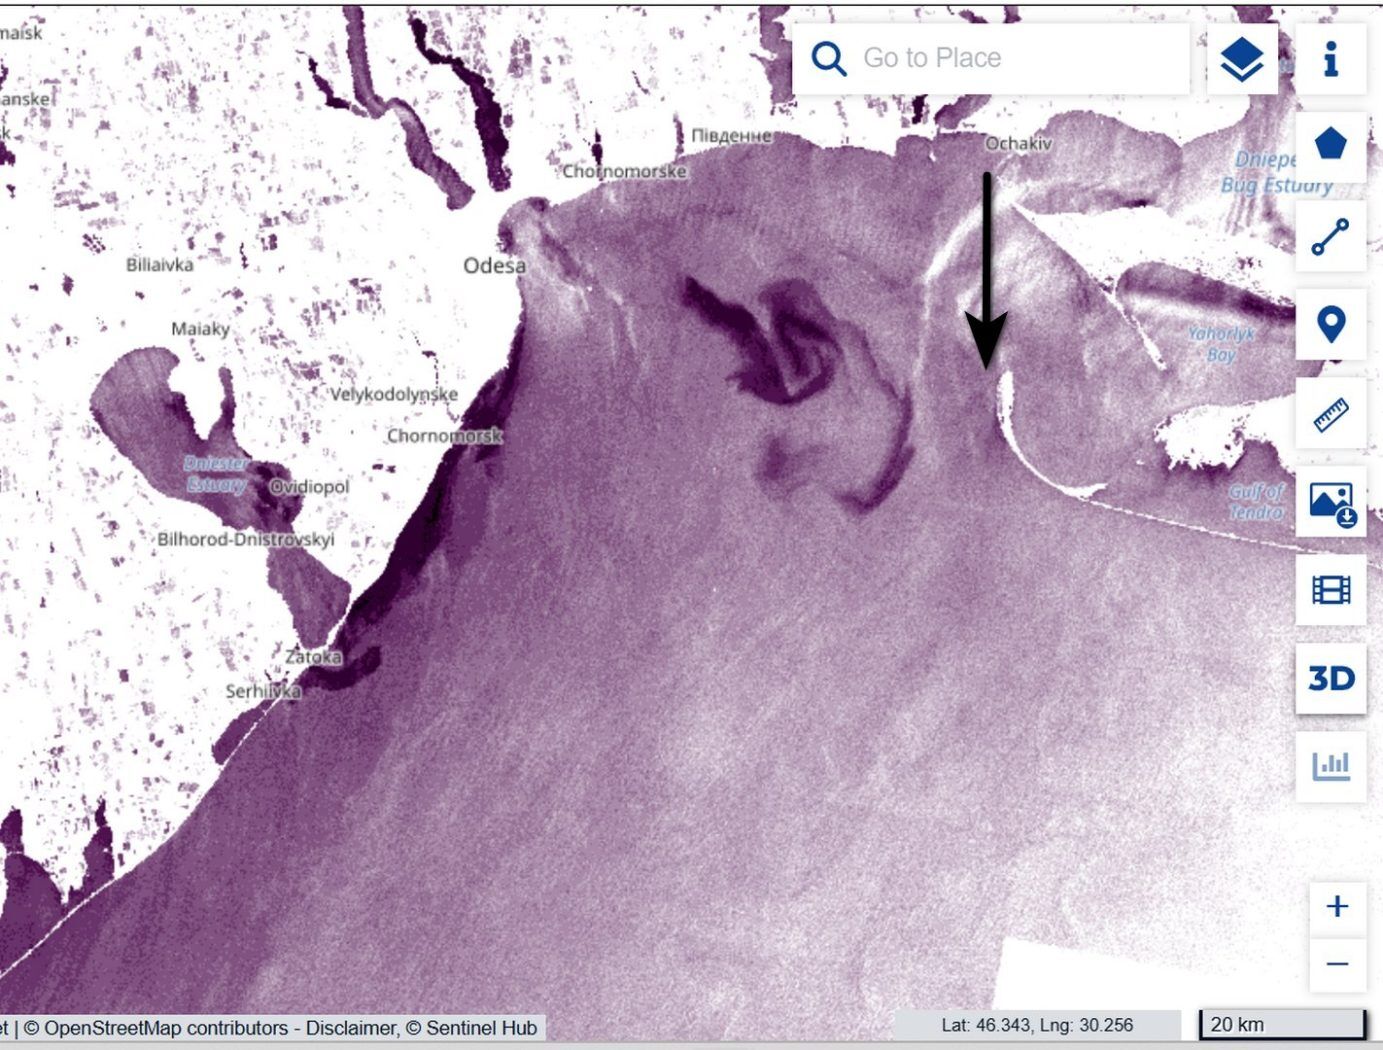This screenshot has height=1050, width=1383.
Task: Zoom in using the plus button
Action: tap(1337, 906)
